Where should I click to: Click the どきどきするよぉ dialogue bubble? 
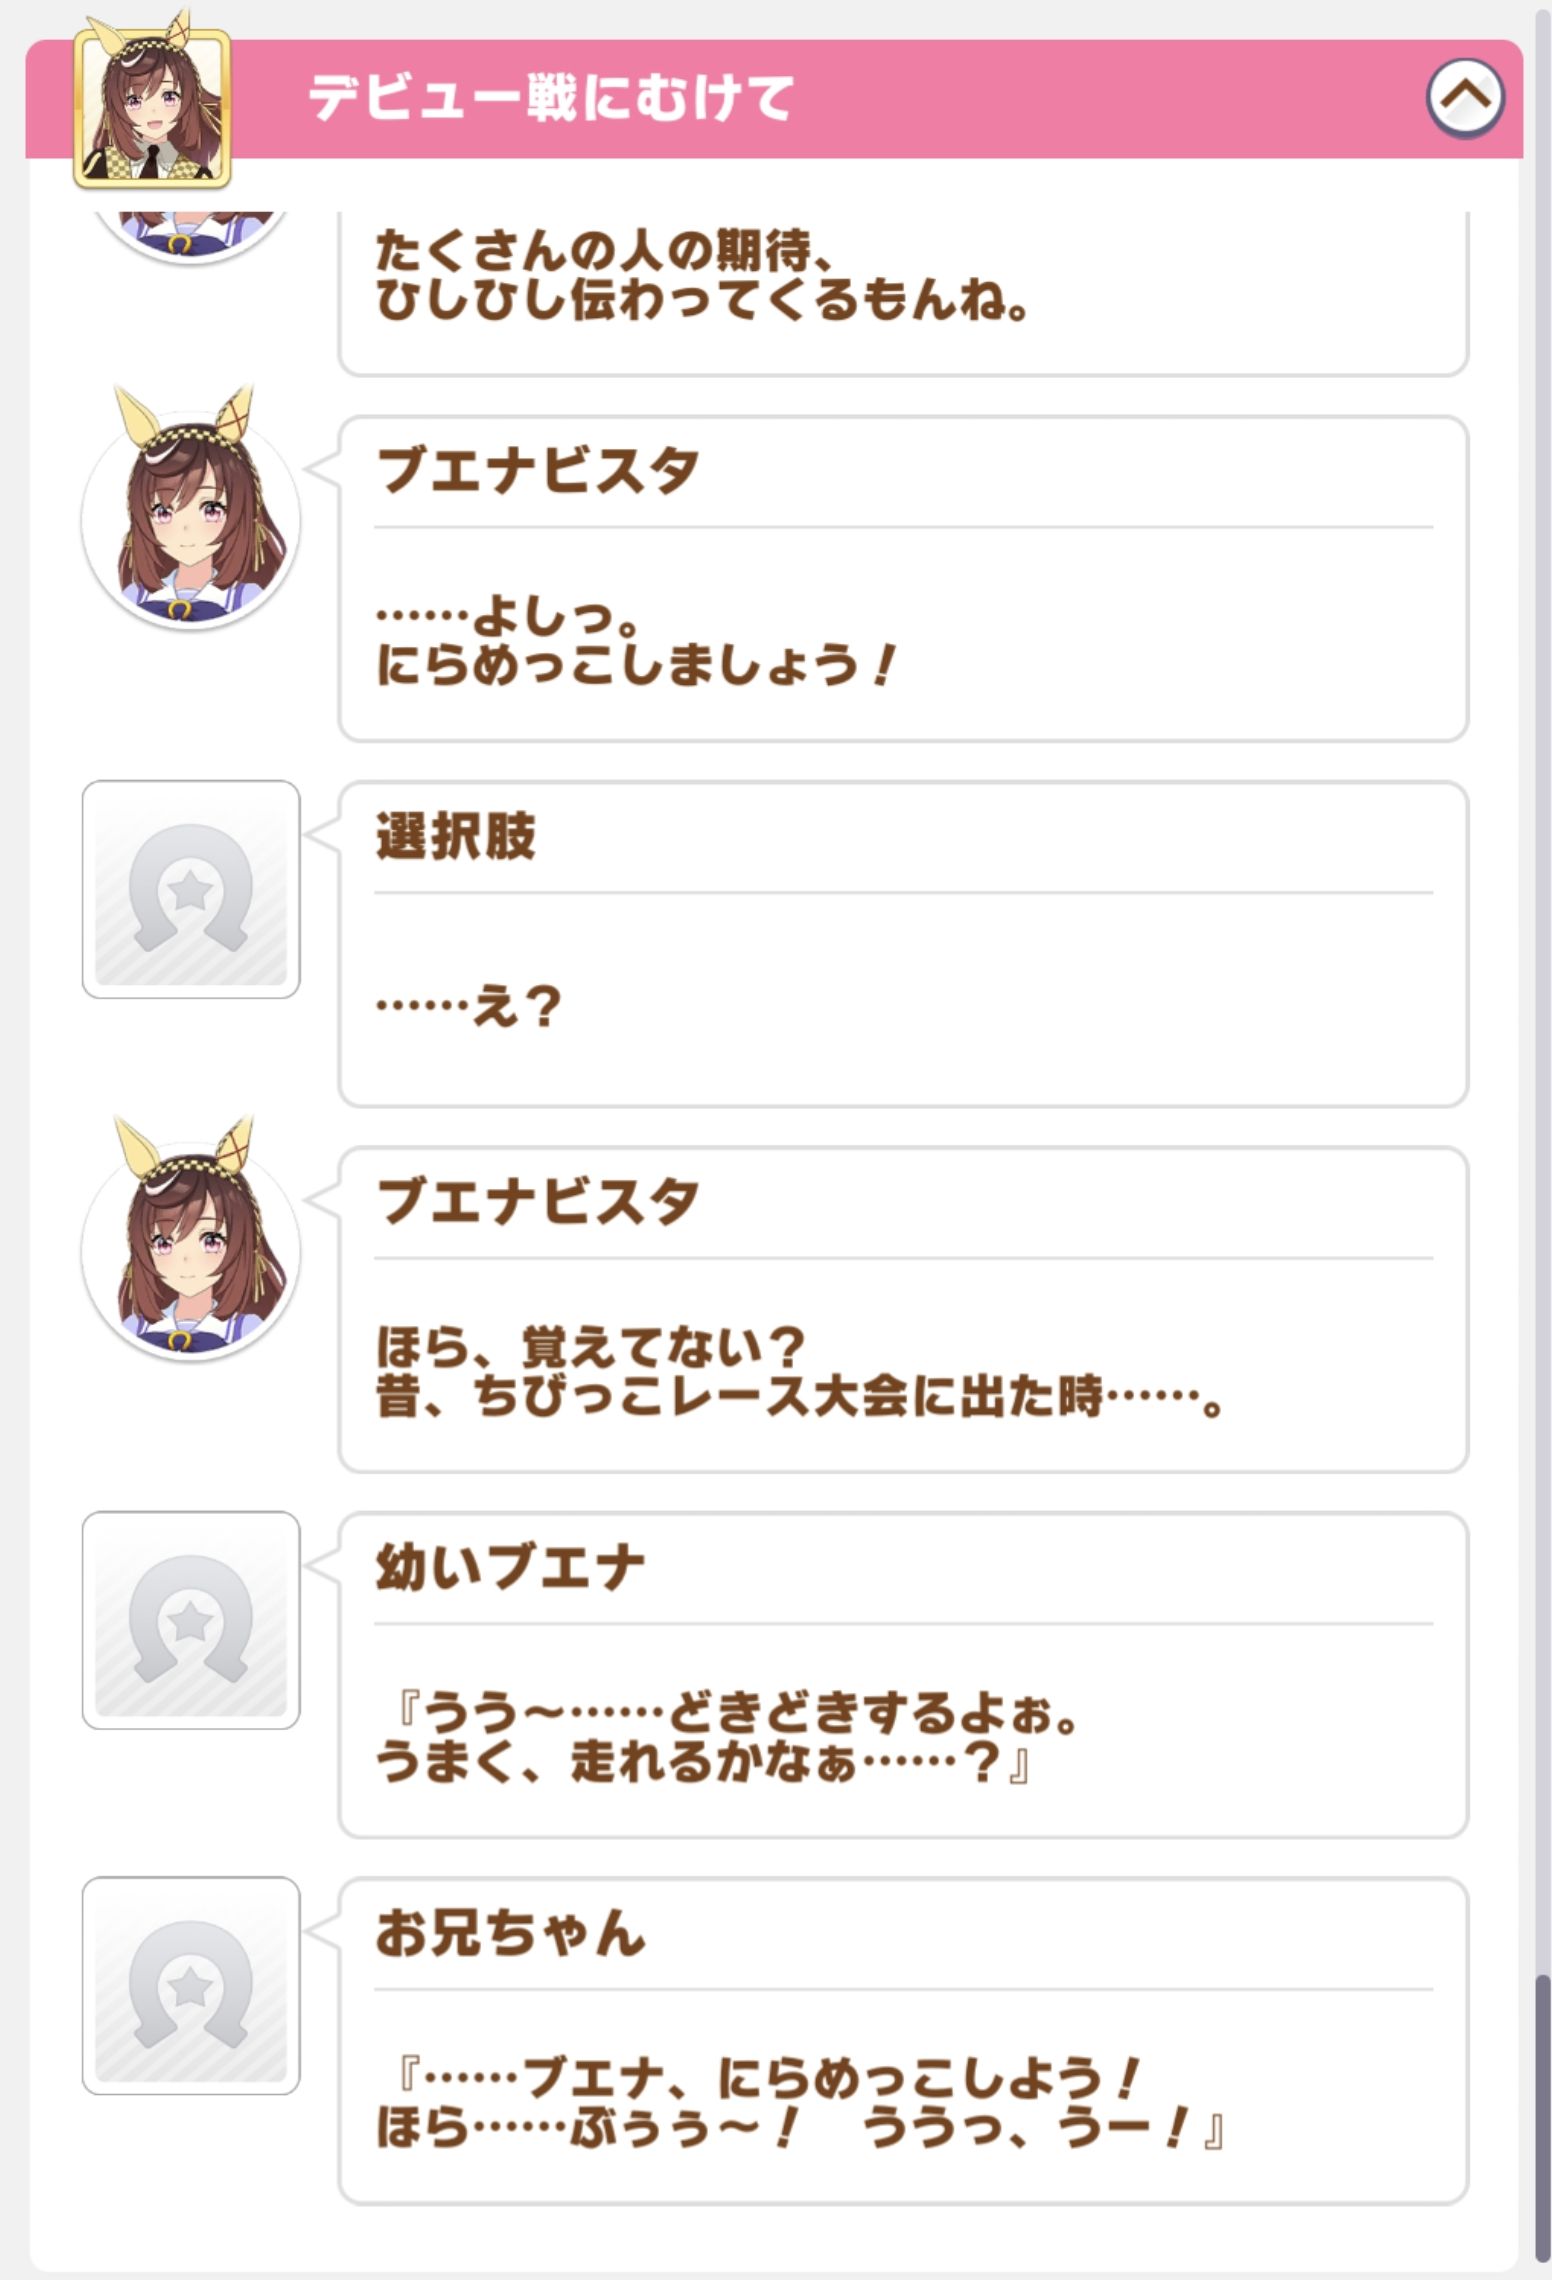902,1735
